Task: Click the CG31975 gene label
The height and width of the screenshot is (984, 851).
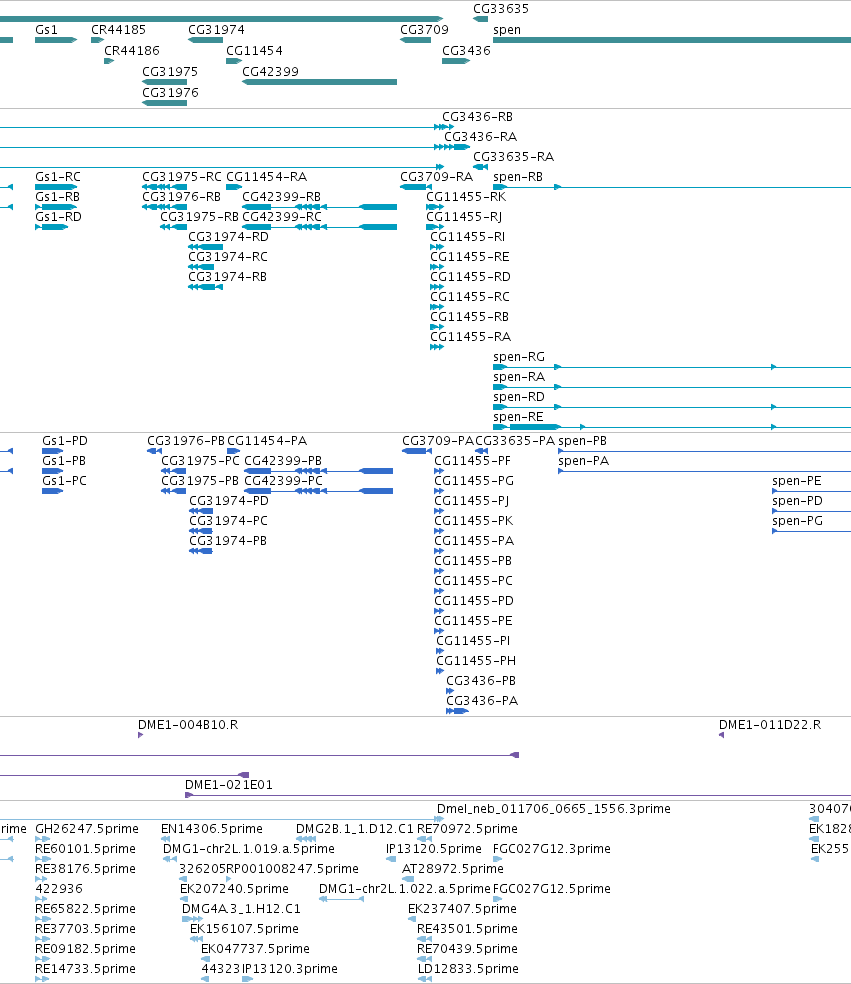Action: click(169, 72)
